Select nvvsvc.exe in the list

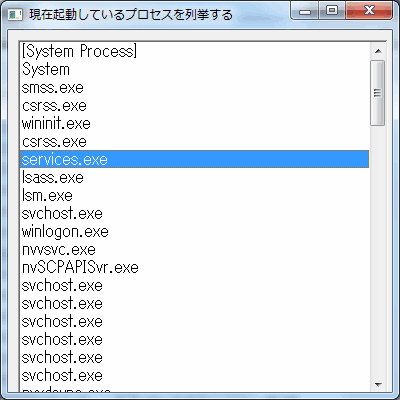(x=195, y=250)
